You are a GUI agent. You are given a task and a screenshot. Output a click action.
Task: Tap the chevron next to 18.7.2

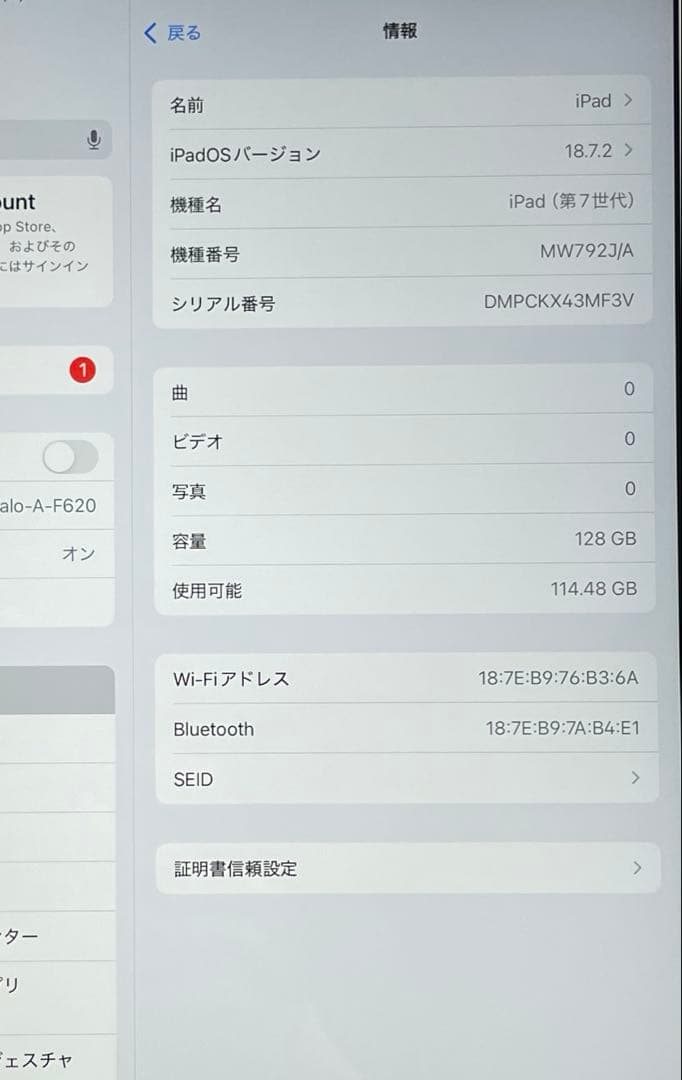[628, 150]
